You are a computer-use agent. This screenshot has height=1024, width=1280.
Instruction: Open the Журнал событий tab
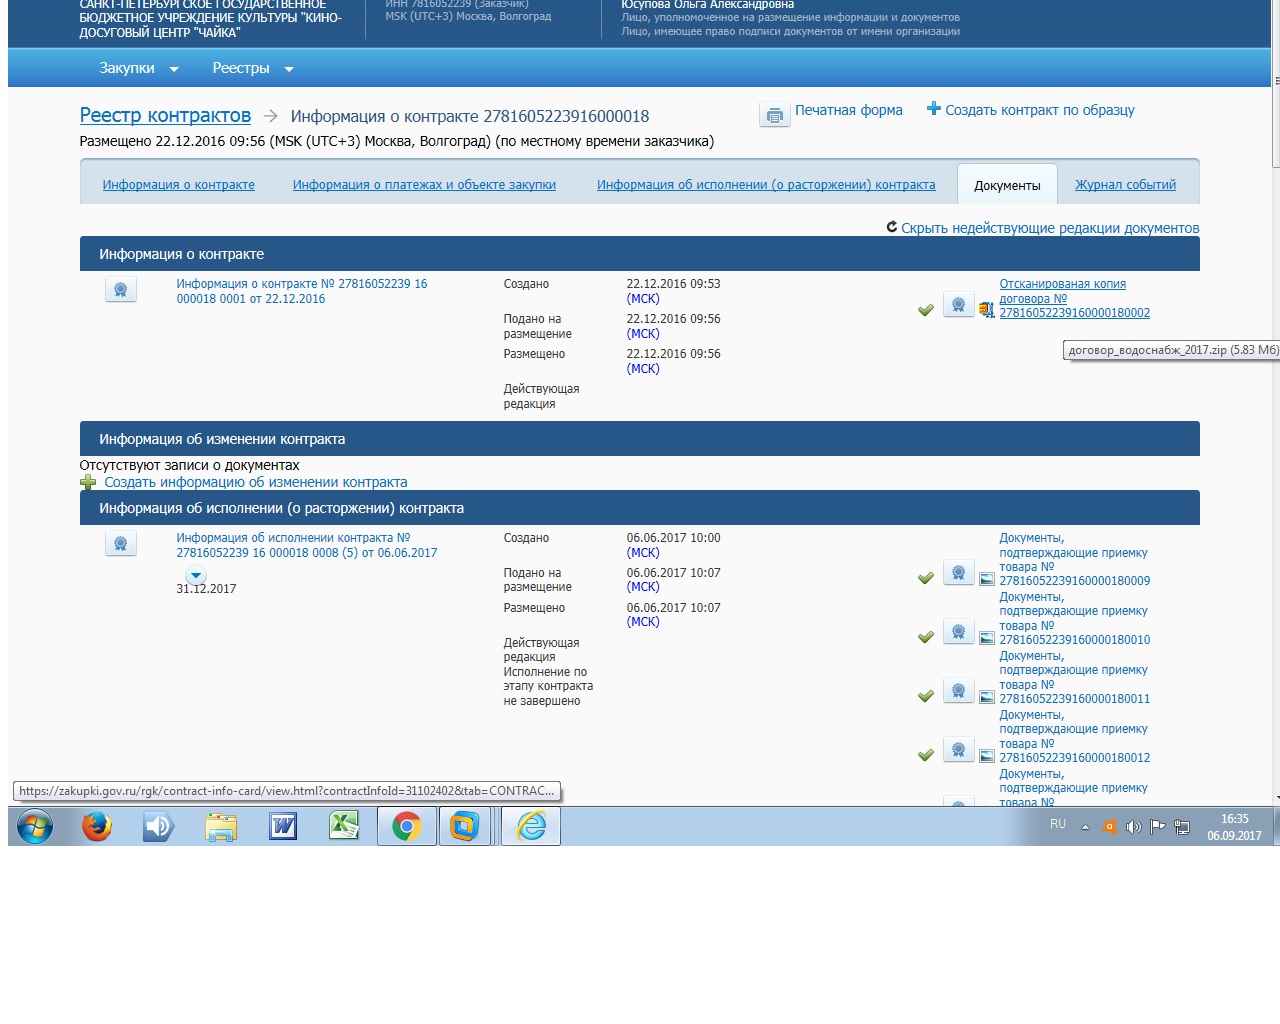[1125, 185]
